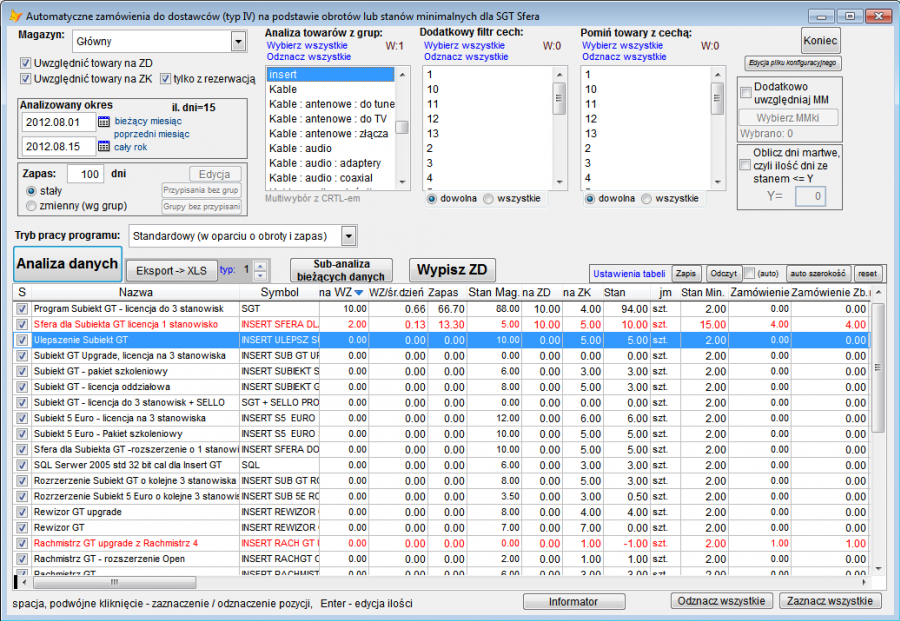
Task: Click Odznacz wszystkie under Dodatkowy filtr cech
Action: point(466,57)
